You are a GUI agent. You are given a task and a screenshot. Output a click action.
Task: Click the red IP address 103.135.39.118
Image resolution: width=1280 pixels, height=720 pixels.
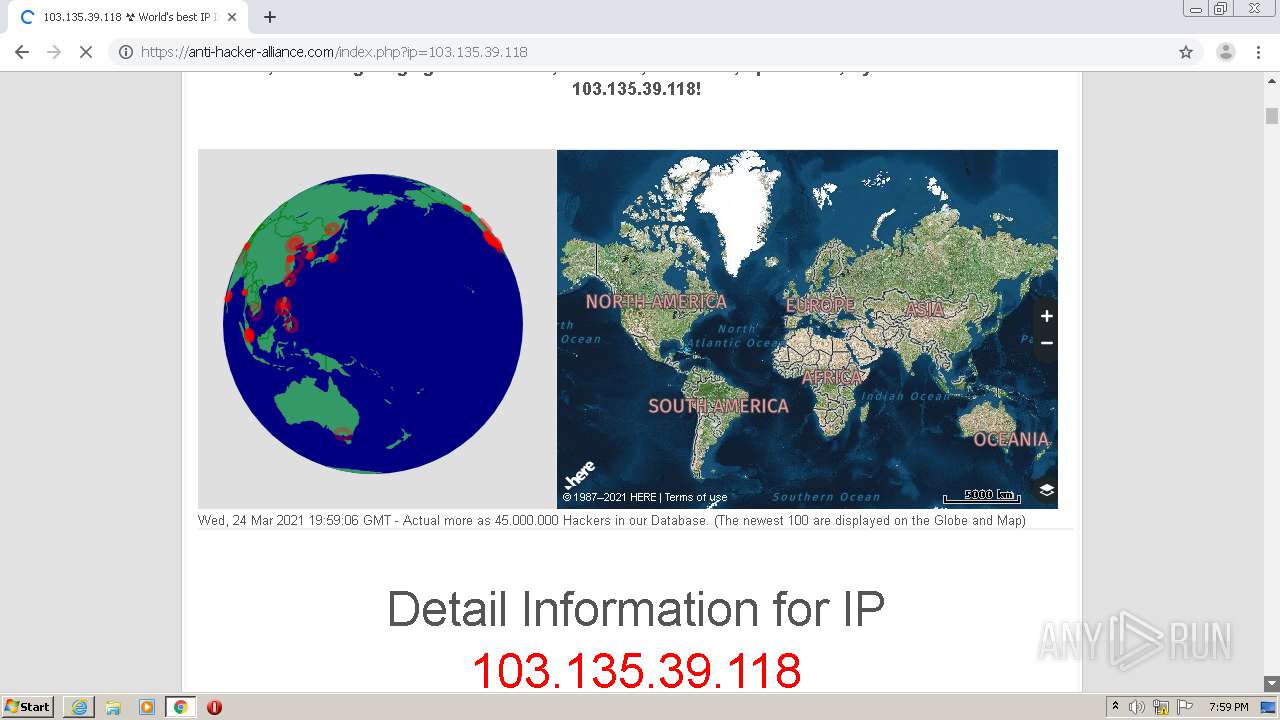pos(636,670)
